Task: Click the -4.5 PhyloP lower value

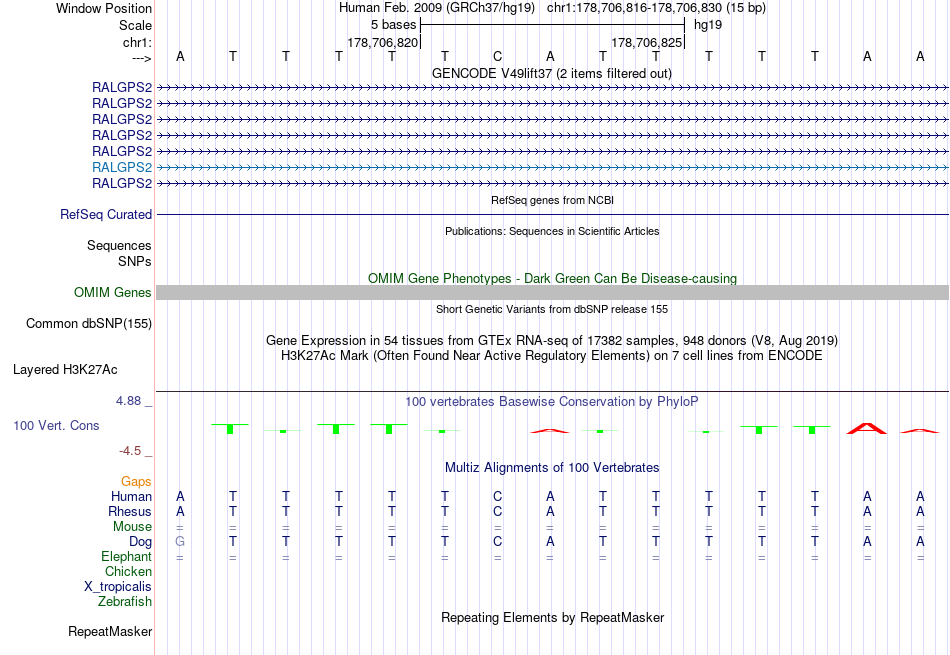Action: point(130,451)
